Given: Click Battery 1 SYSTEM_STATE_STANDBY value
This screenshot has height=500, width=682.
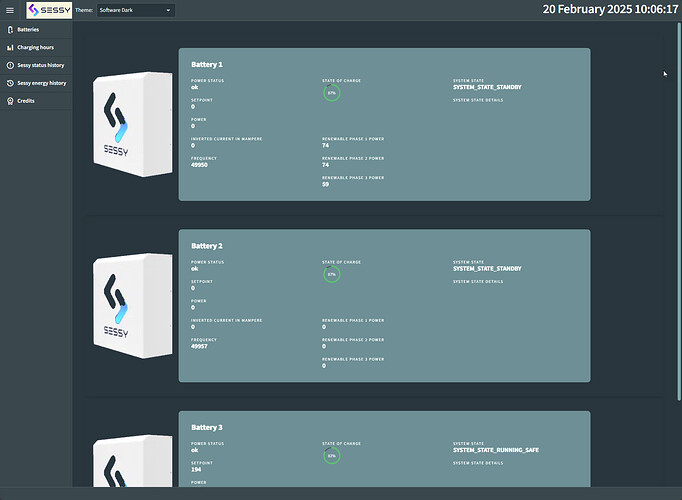Looking at the screenshot, I should click(487, 87).
